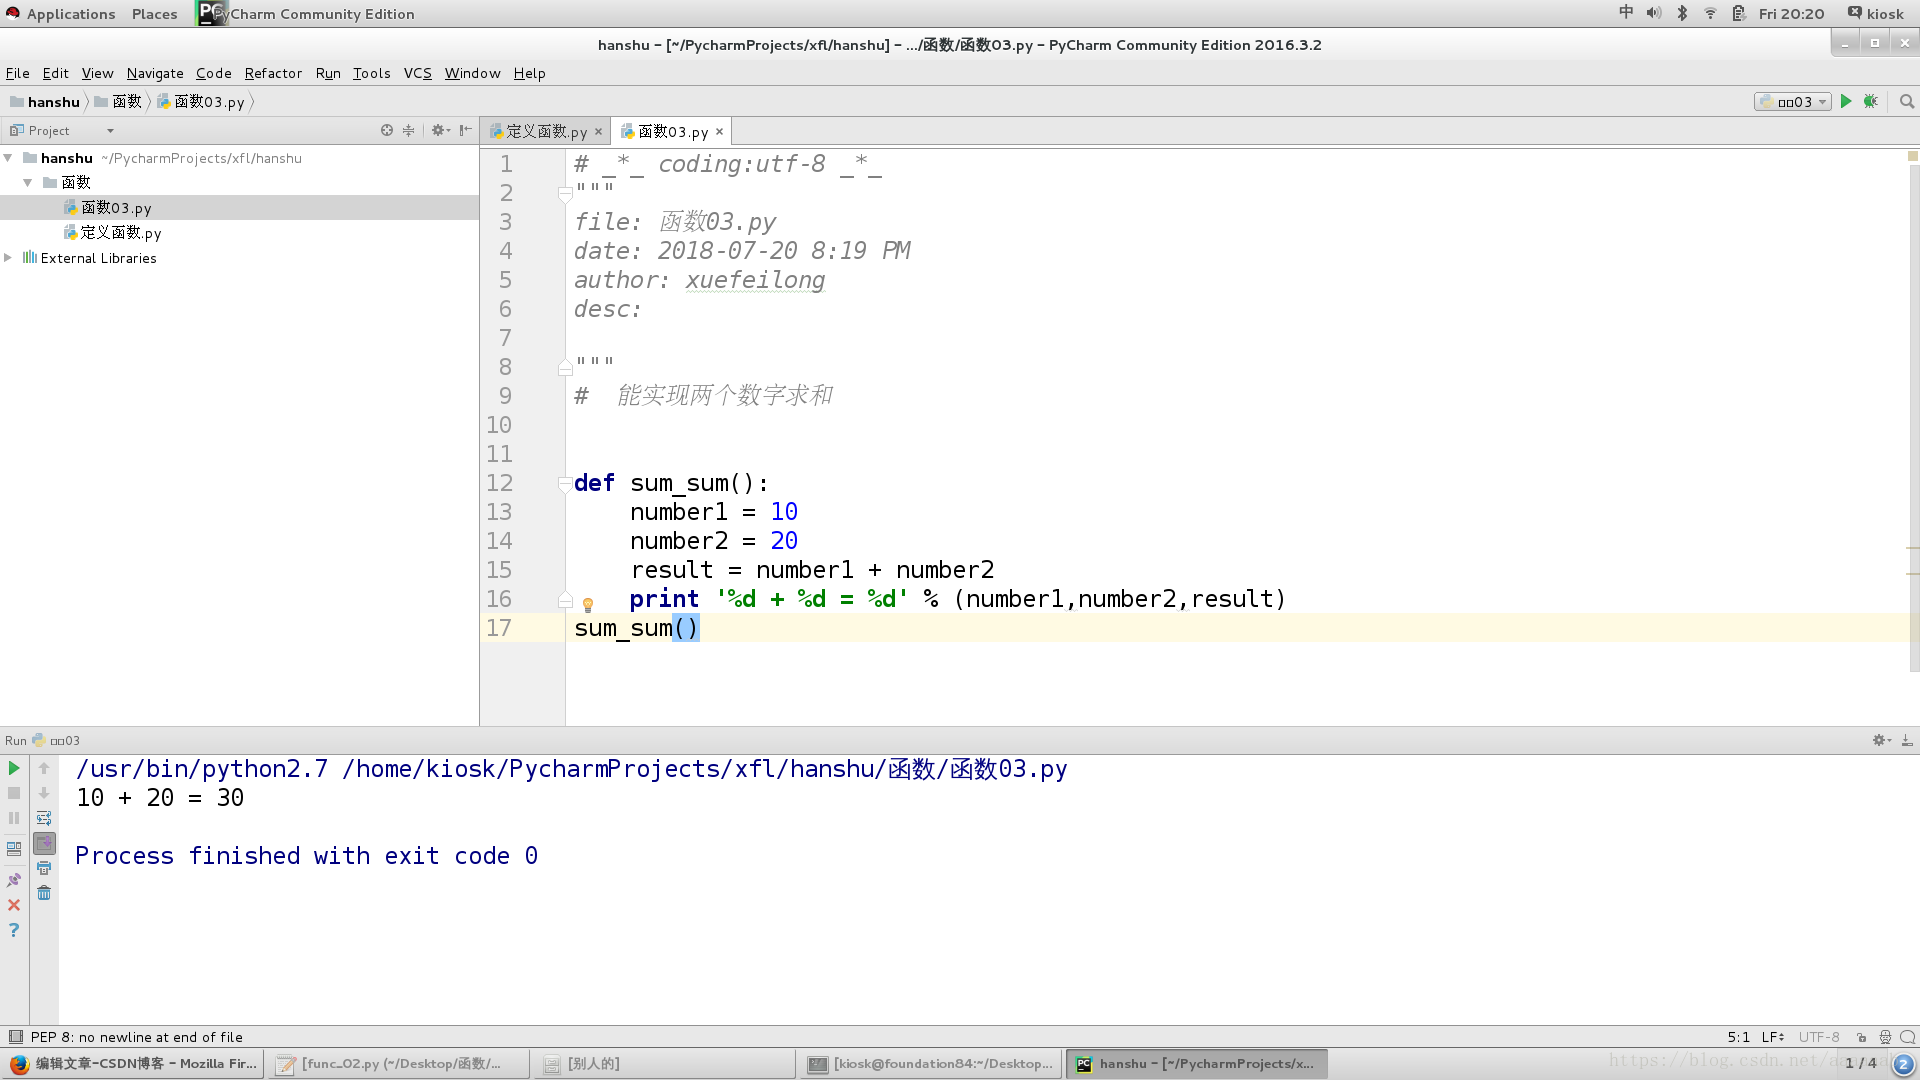Viewport: 1920px width, 1080px height.
Task: Toggle scroll to end of output
Action: pyautogui.click(x=44, y=843)
